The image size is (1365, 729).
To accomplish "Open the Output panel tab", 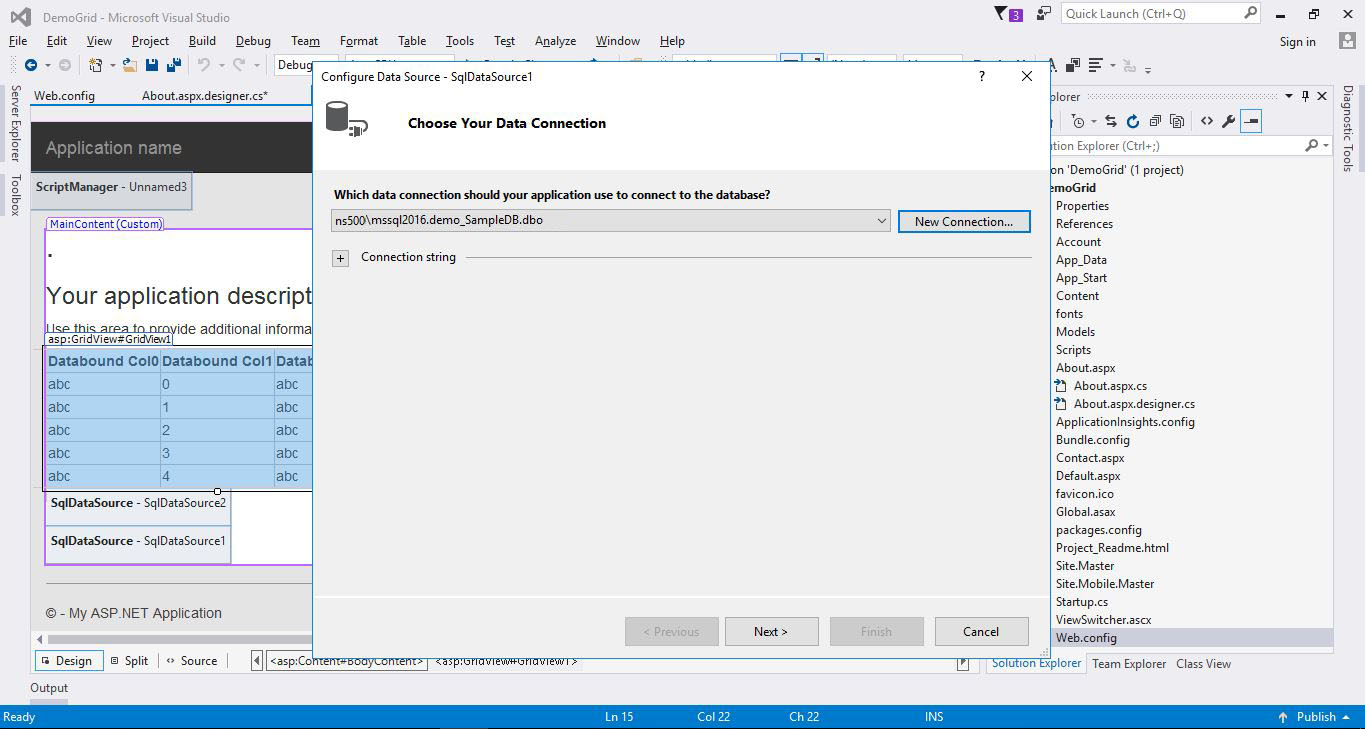I will pyautogui.click(x=49, y=688).
